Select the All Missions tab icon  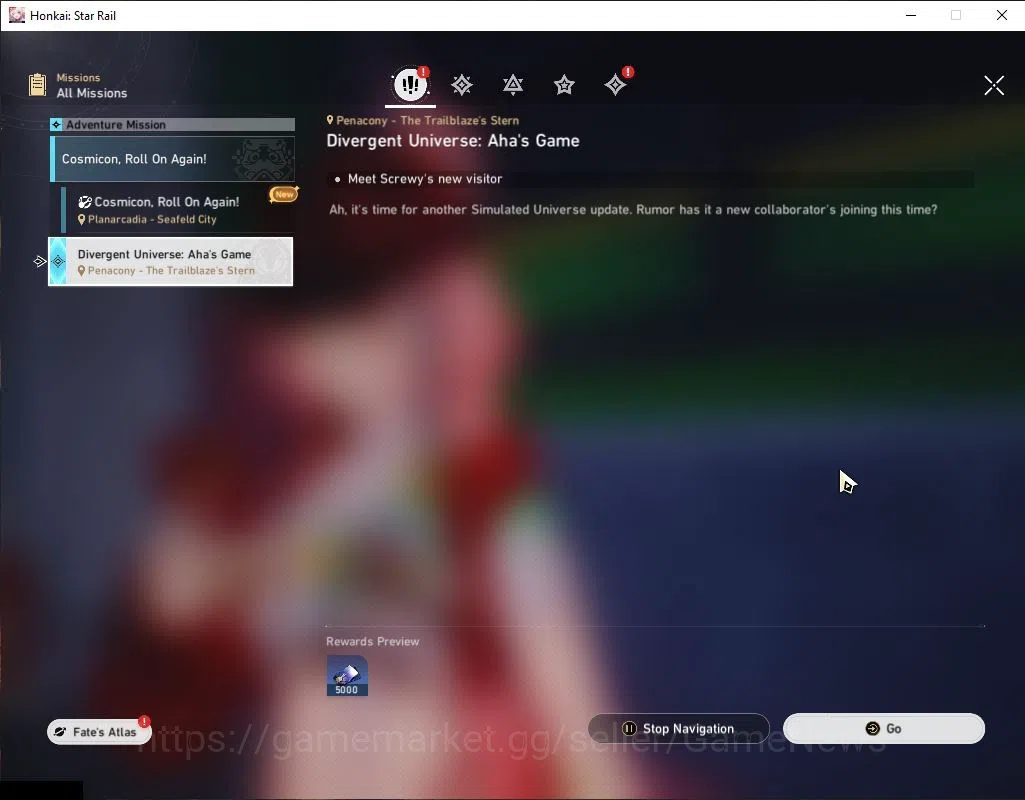[411, 84]
